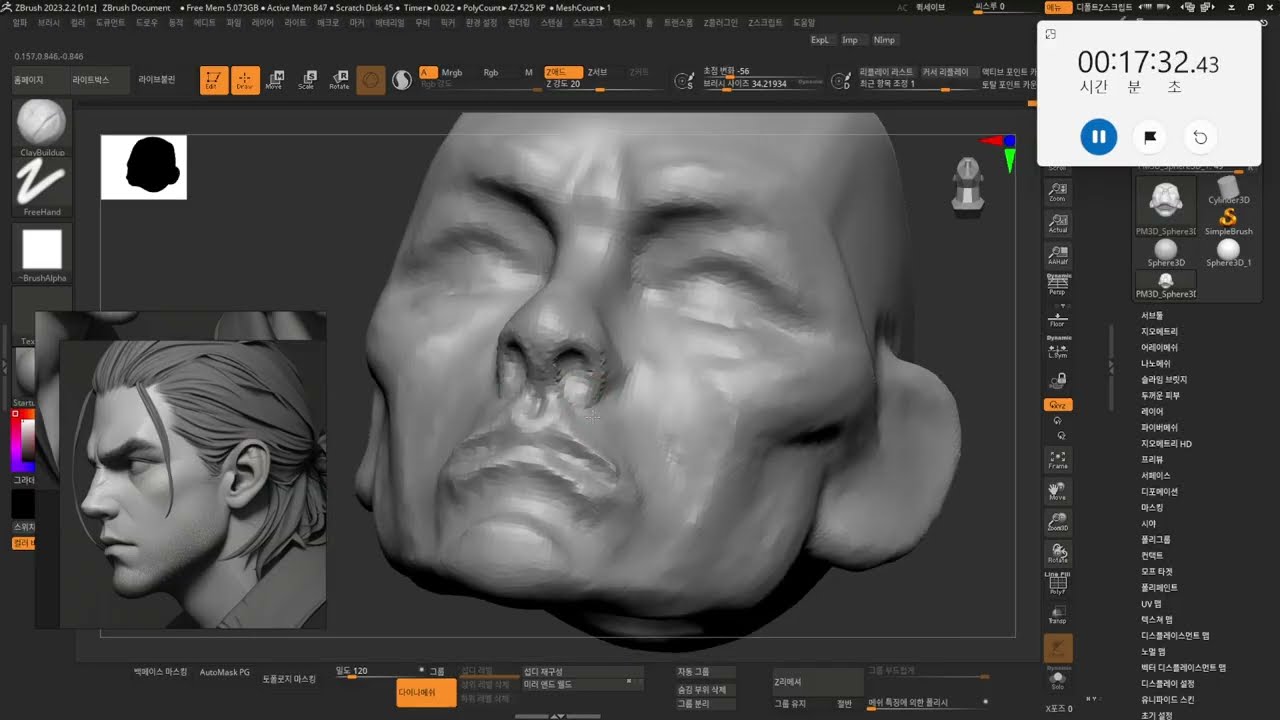Click the Actual size view icon
Viewport: 1280px width, 720px height.
pos(1058,223)
